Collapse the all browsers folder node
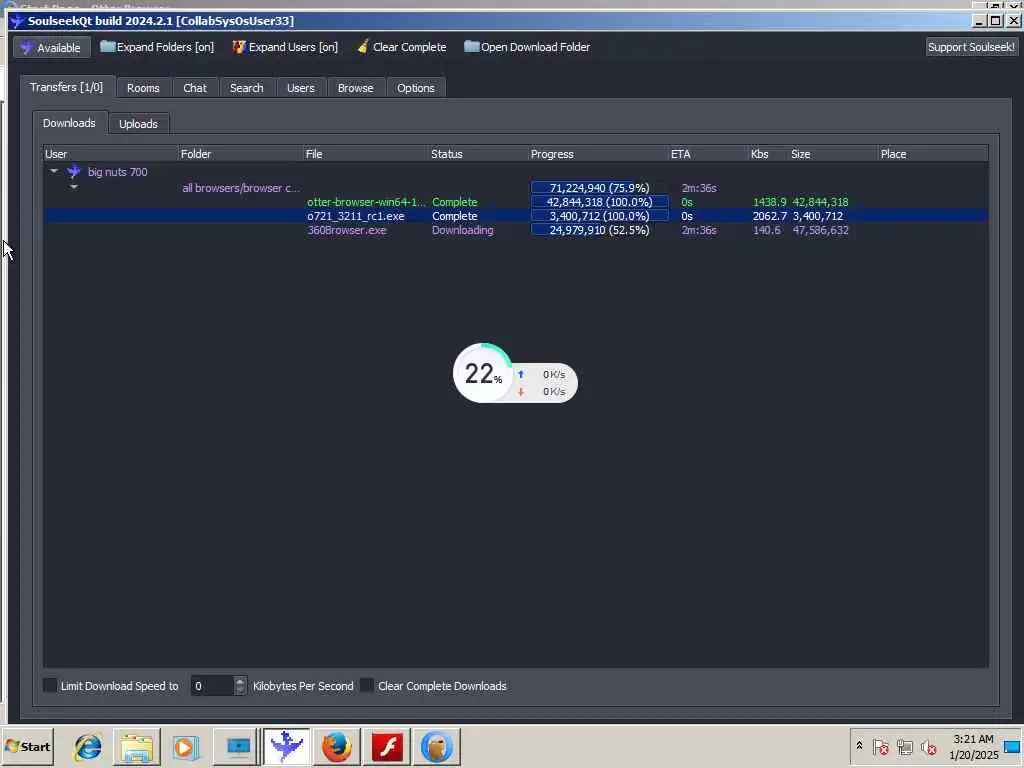This screenshot has width=1024, height=768. tap(74, 187)
